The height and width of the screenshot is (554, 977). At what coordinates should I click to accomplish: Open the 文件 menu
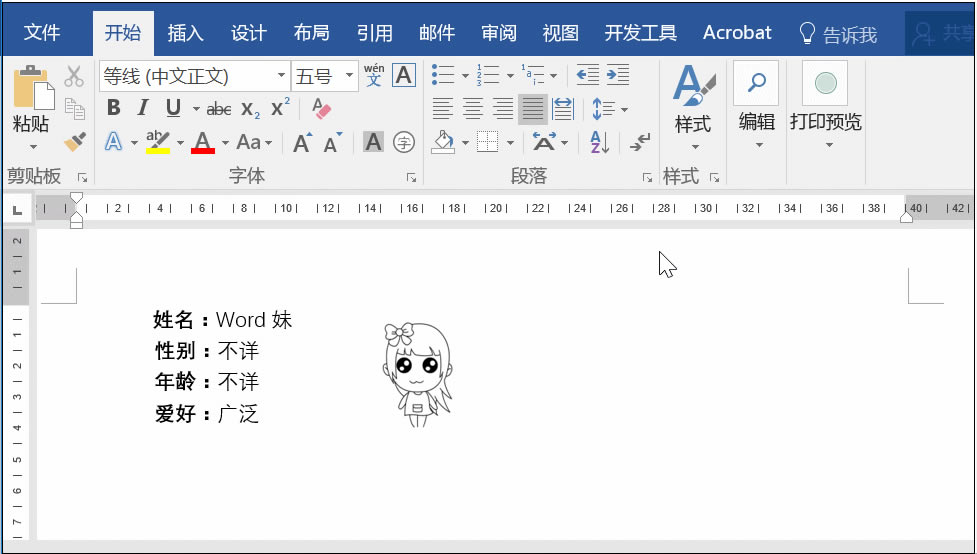coord(42,32)
